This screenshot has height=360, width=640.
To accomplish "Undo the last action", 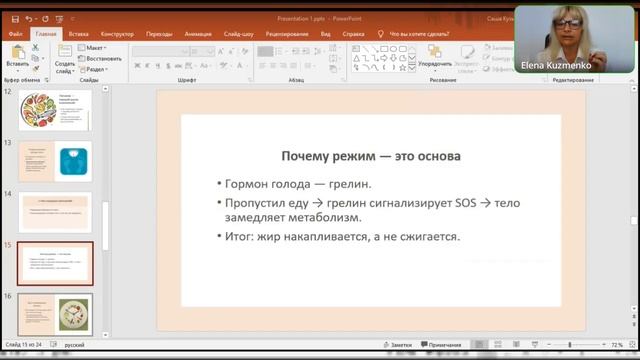I will (x=29, y=19).
